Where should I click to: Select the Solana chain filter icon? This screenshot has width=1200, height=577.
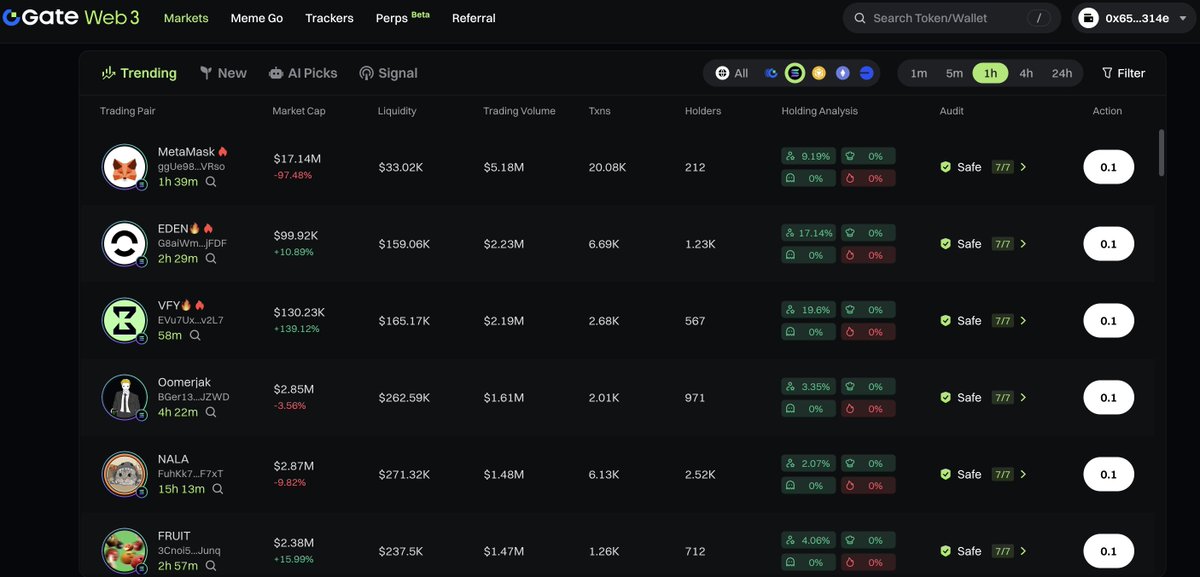[x=795, y=73]
